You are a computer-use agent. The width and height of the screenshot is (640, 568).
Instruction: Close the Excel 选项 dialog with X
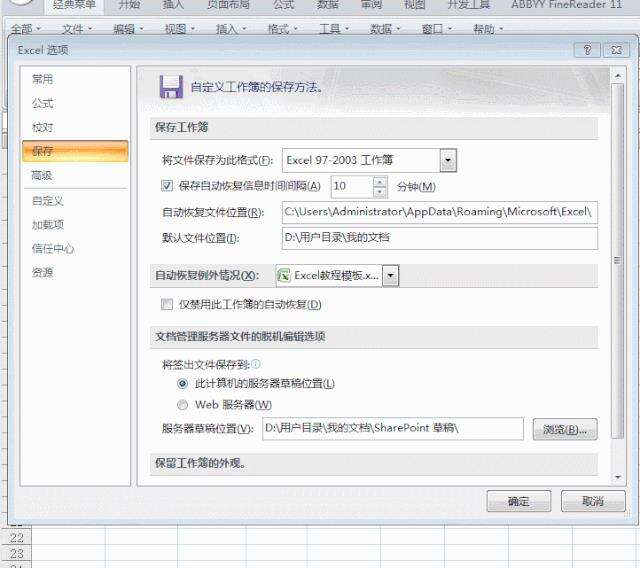(616, 50)
